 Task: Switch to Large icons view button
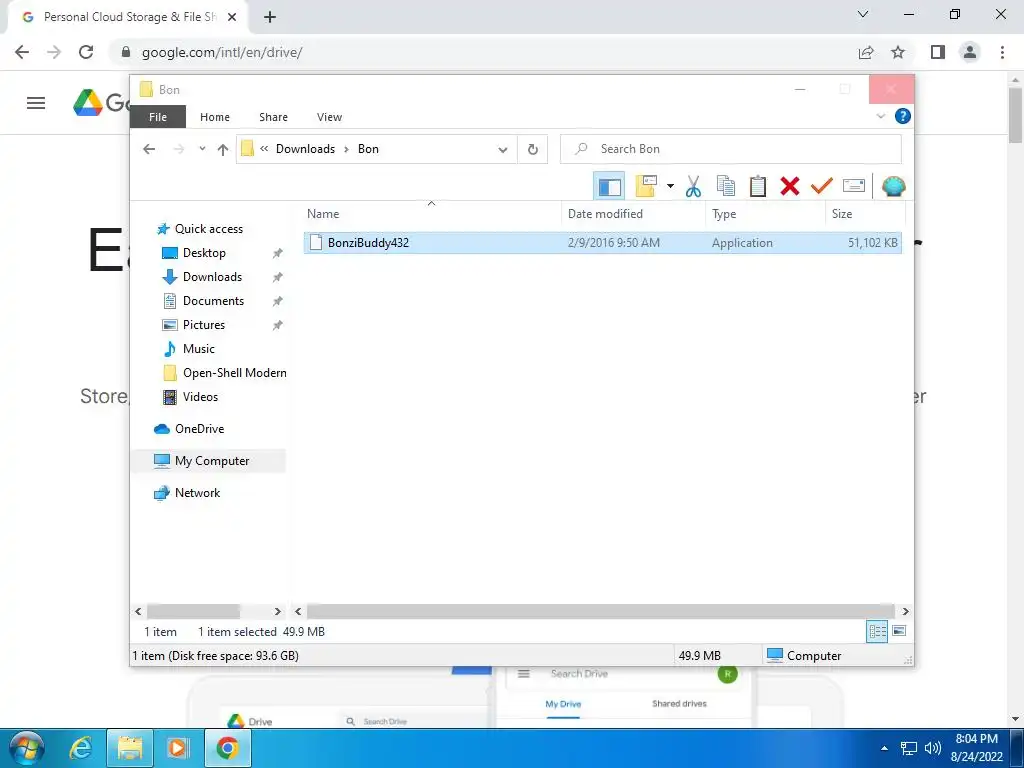tap(899, 631)
